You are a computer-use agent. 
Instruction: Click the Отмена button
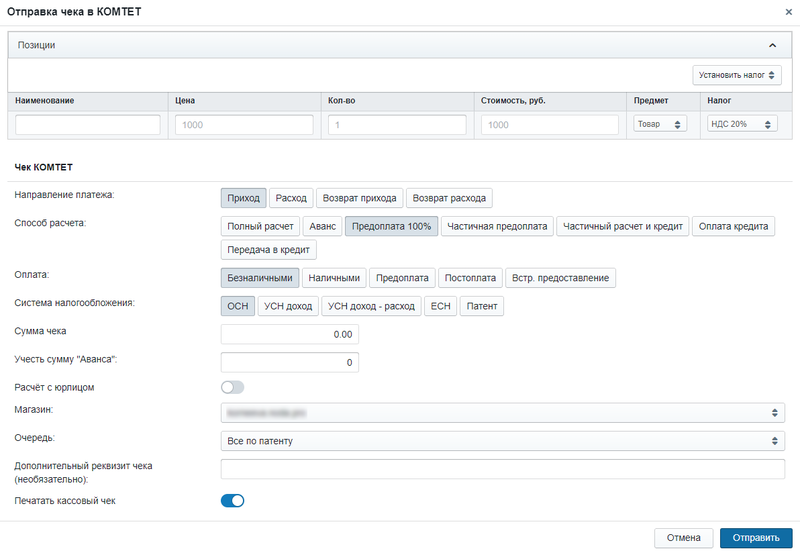coord(684,538)
